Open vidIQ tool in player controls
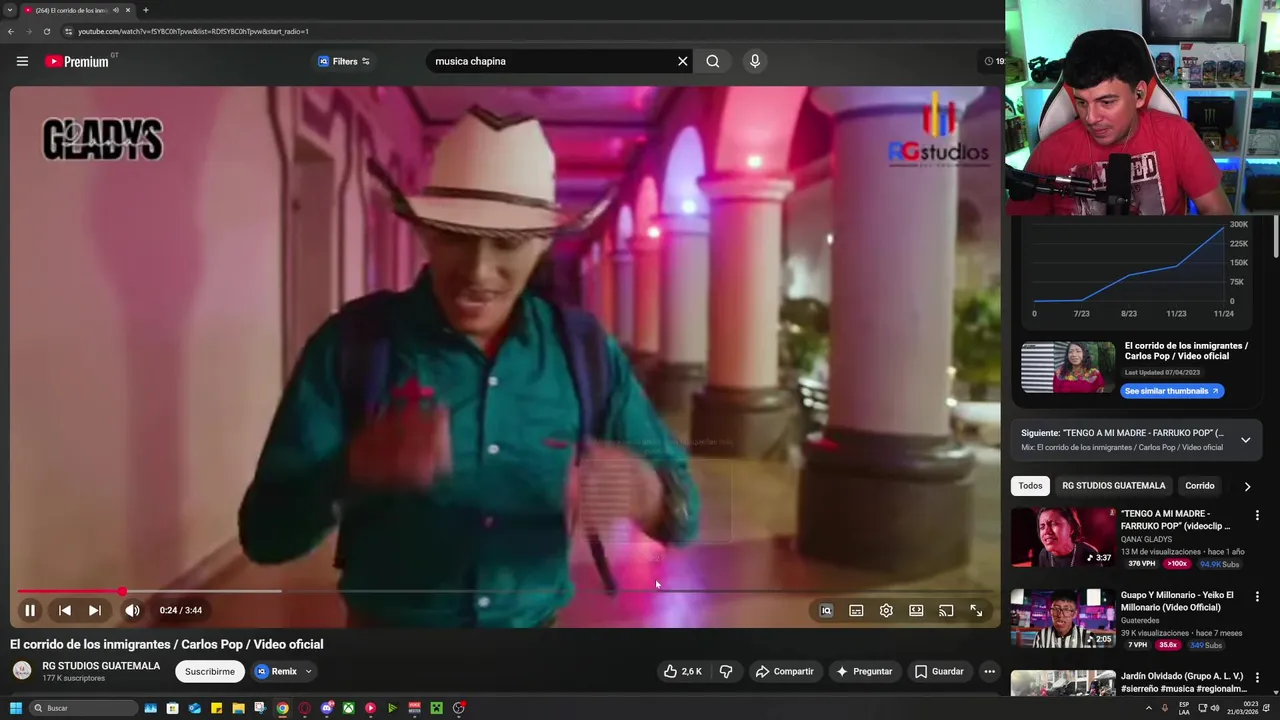The width and height of the screenshot is (1280, 720). (826, 610)
